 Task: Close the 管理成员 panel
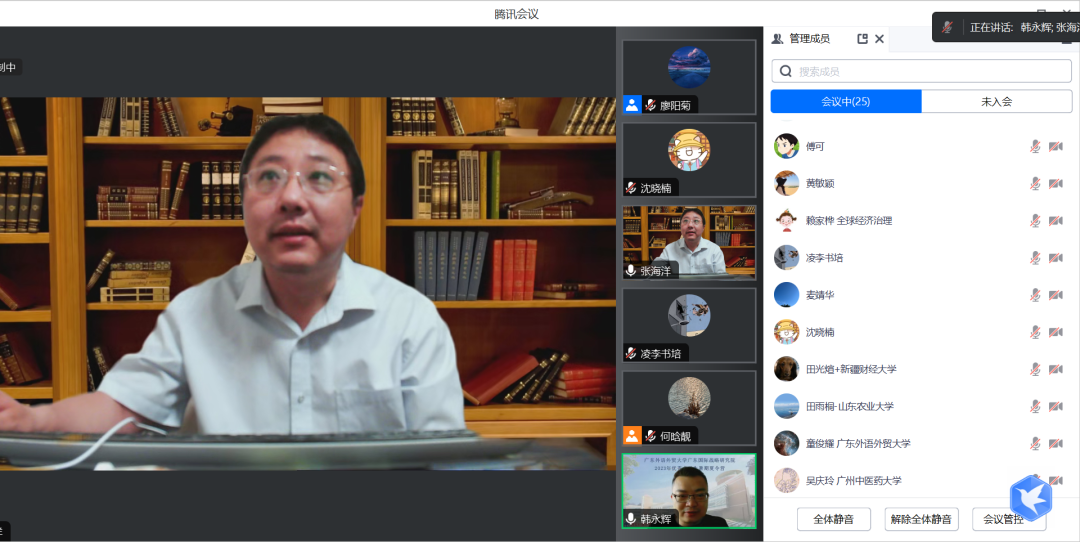[x=879, y=39]
